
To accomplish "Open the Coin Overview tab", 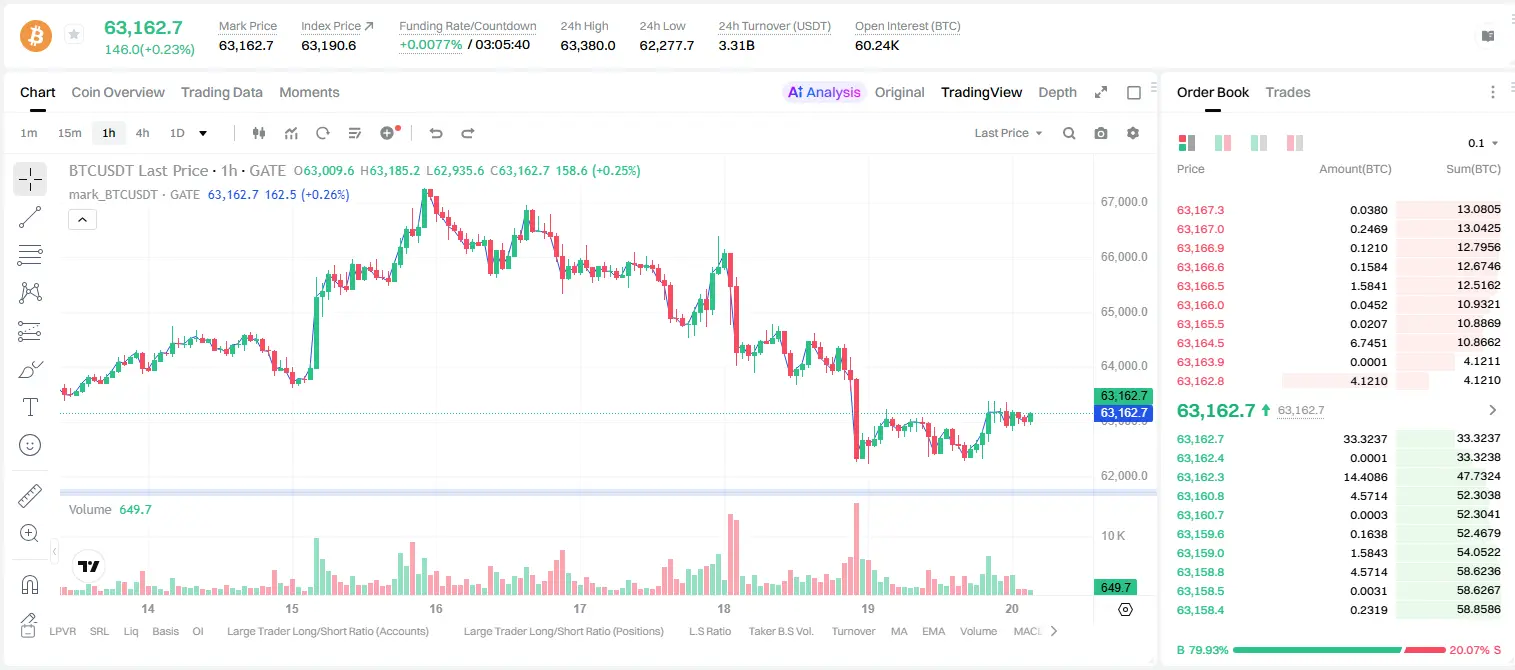I will click(x=118, y=92).
